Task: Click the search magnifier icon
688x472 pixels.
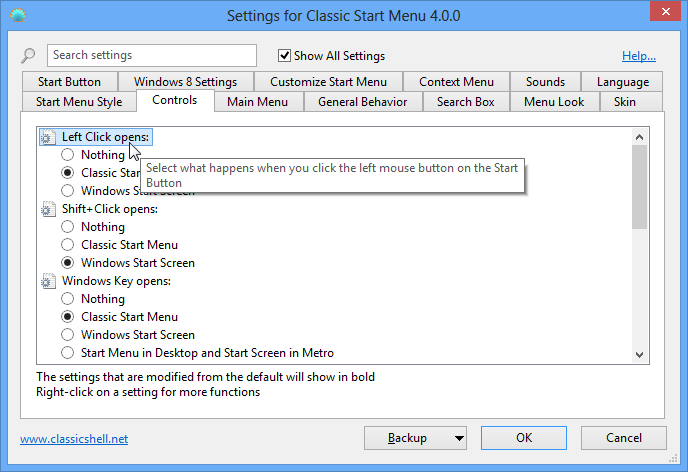Action: tap(29, 56)
